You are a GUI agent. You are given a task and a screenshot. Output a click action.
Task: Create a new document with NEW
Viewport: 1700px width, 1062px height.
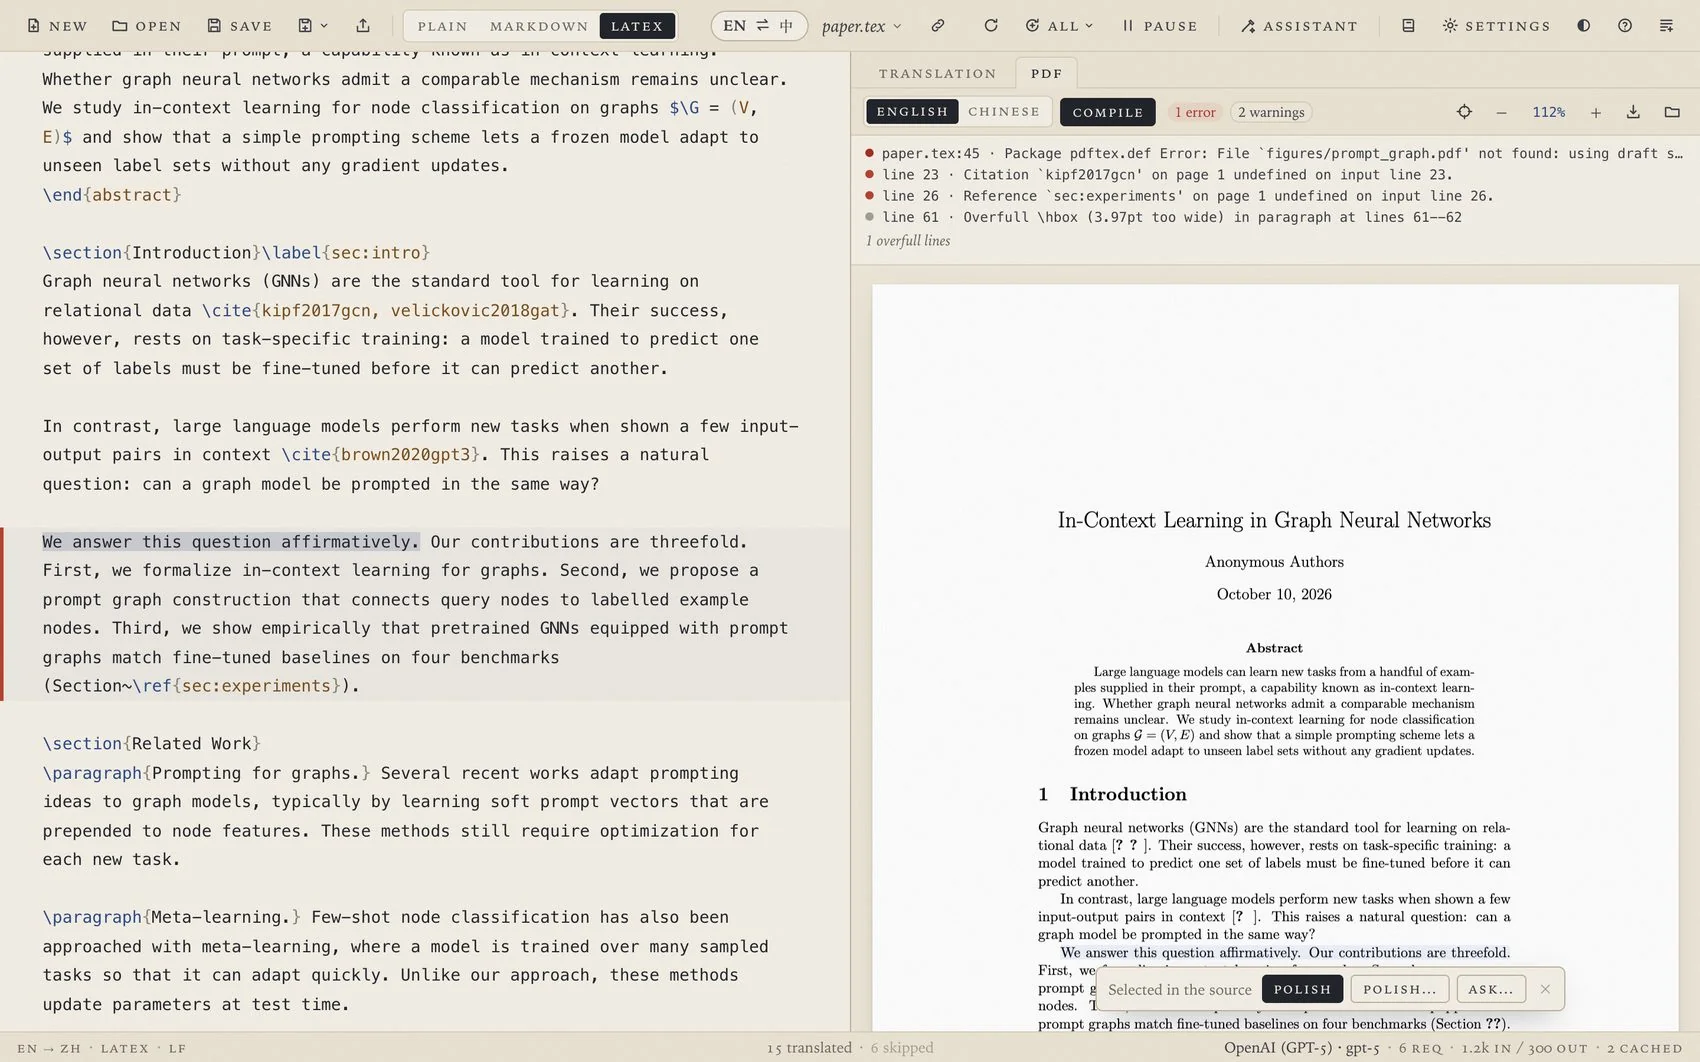[57, 26]
